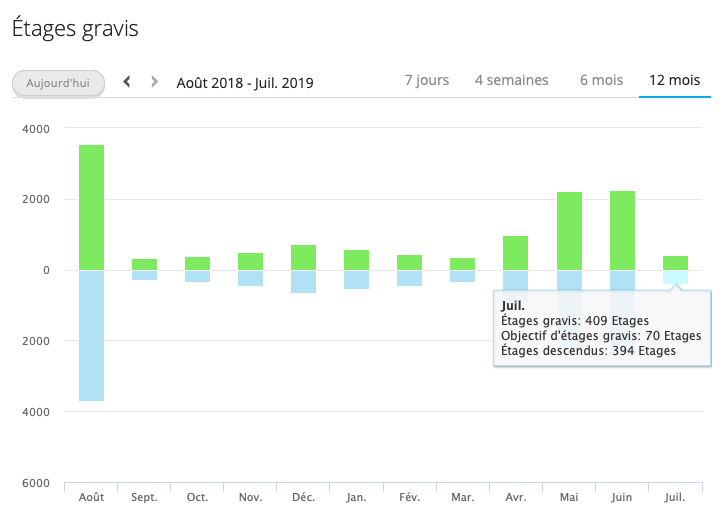Select the green Mai bar

point(569,230)
